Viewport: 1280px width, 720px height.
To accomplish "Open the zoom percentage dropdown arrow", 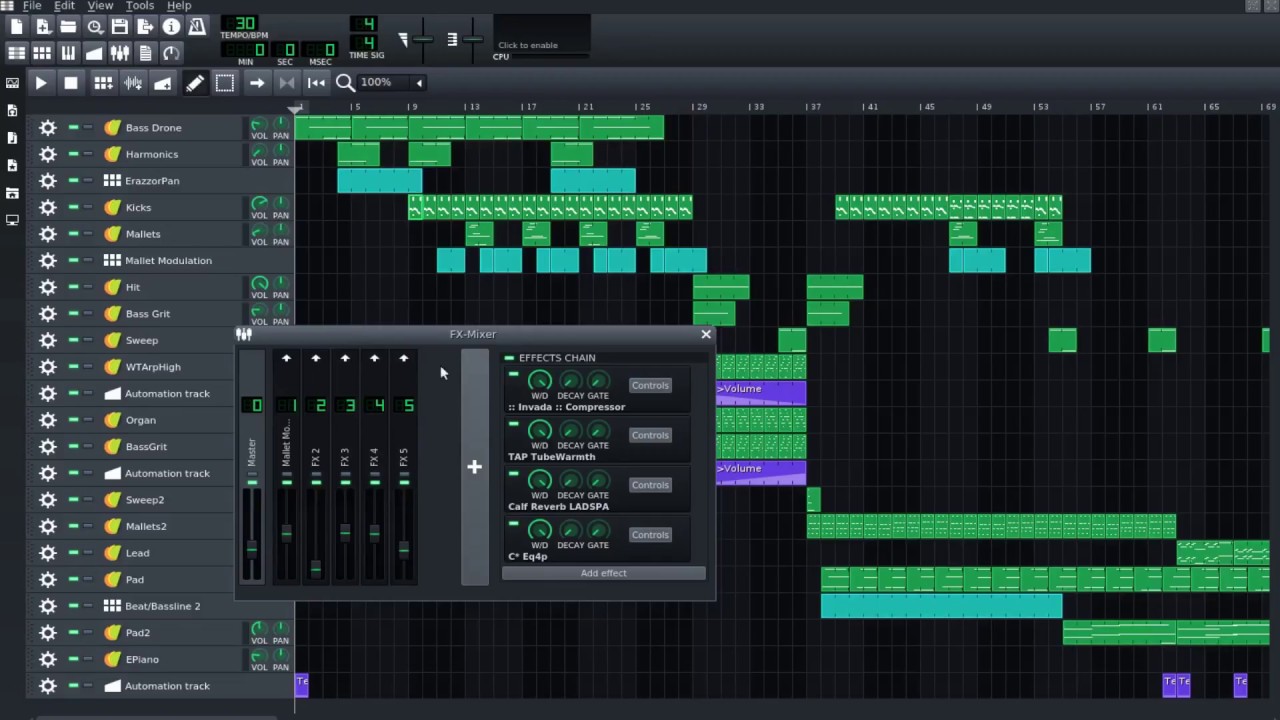I will tap(420, 83).
